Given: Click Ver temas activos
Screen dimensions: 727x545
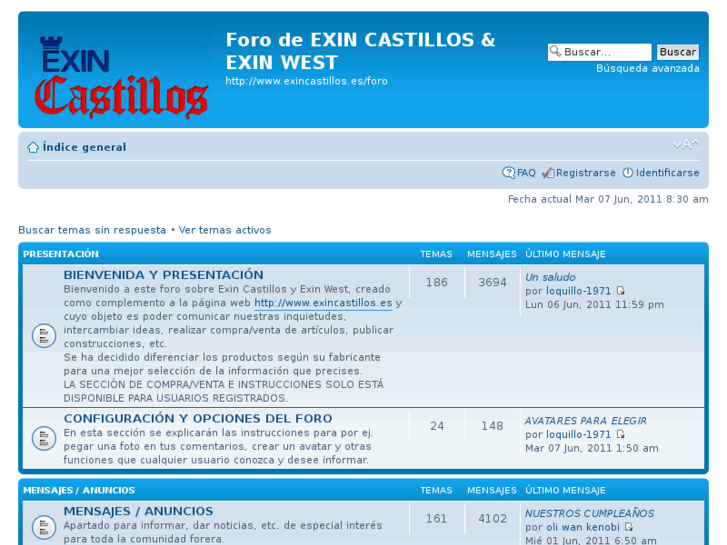Looking at the screenshot, I should pos(225,230).
